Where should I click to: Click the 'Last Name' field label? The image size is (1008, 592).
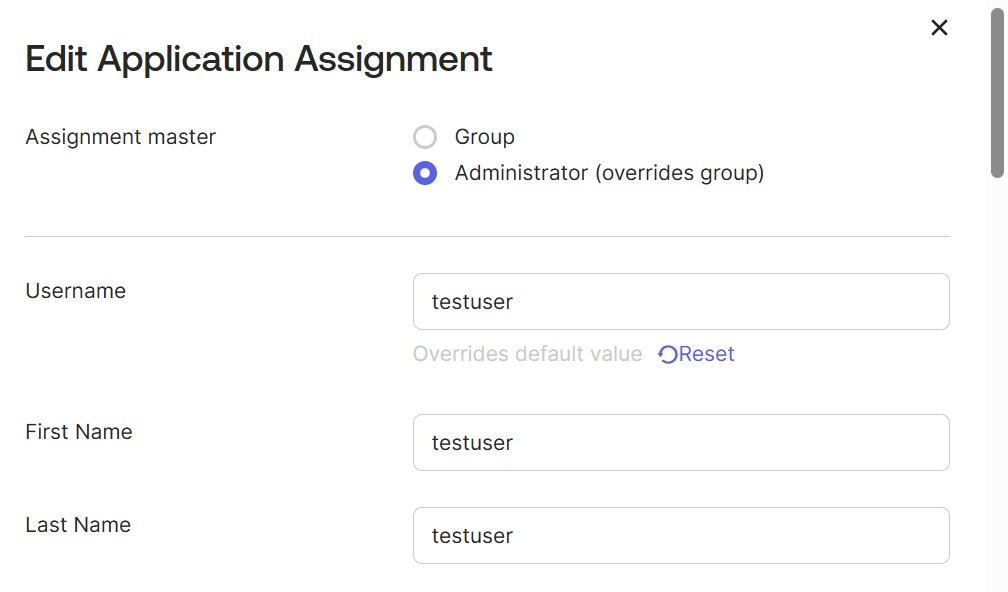click(78, 525)
